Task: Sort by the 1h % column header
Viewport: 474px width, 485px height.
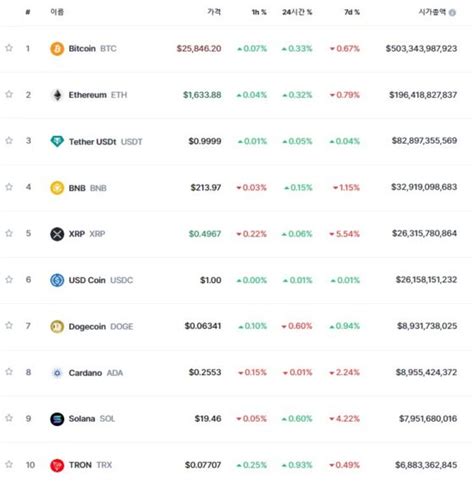Action: (x=259, y=12)
